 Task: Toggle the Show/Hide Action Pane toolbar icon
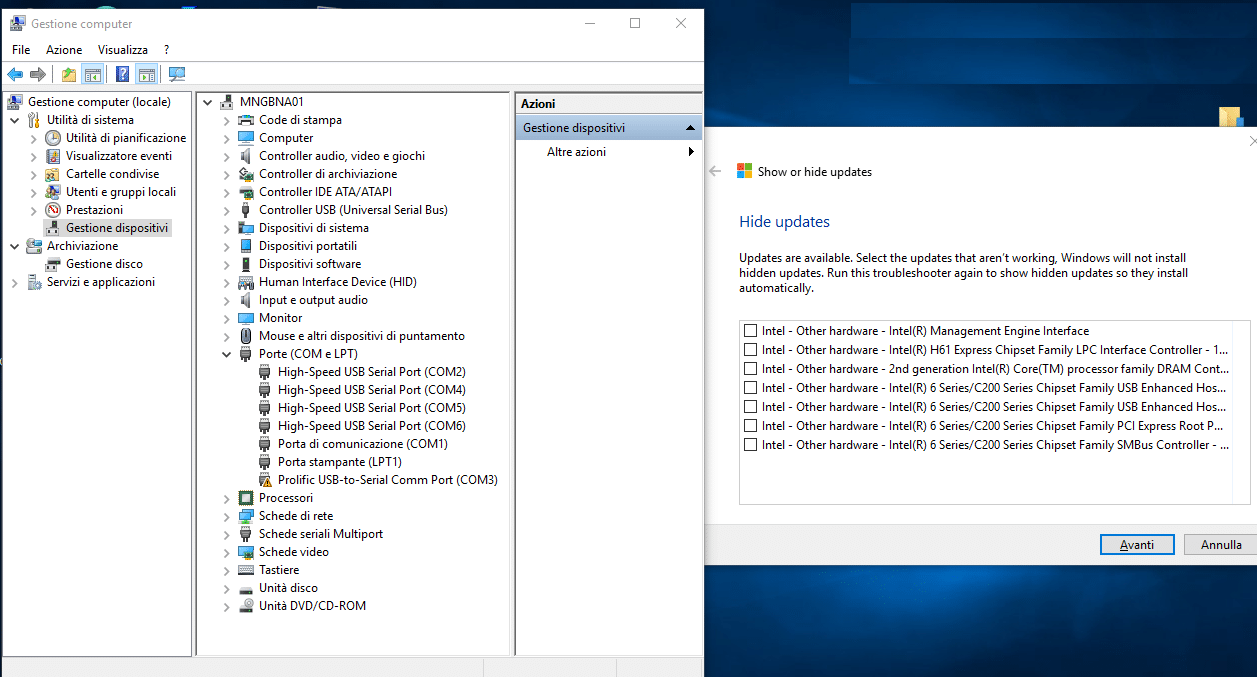146,74
